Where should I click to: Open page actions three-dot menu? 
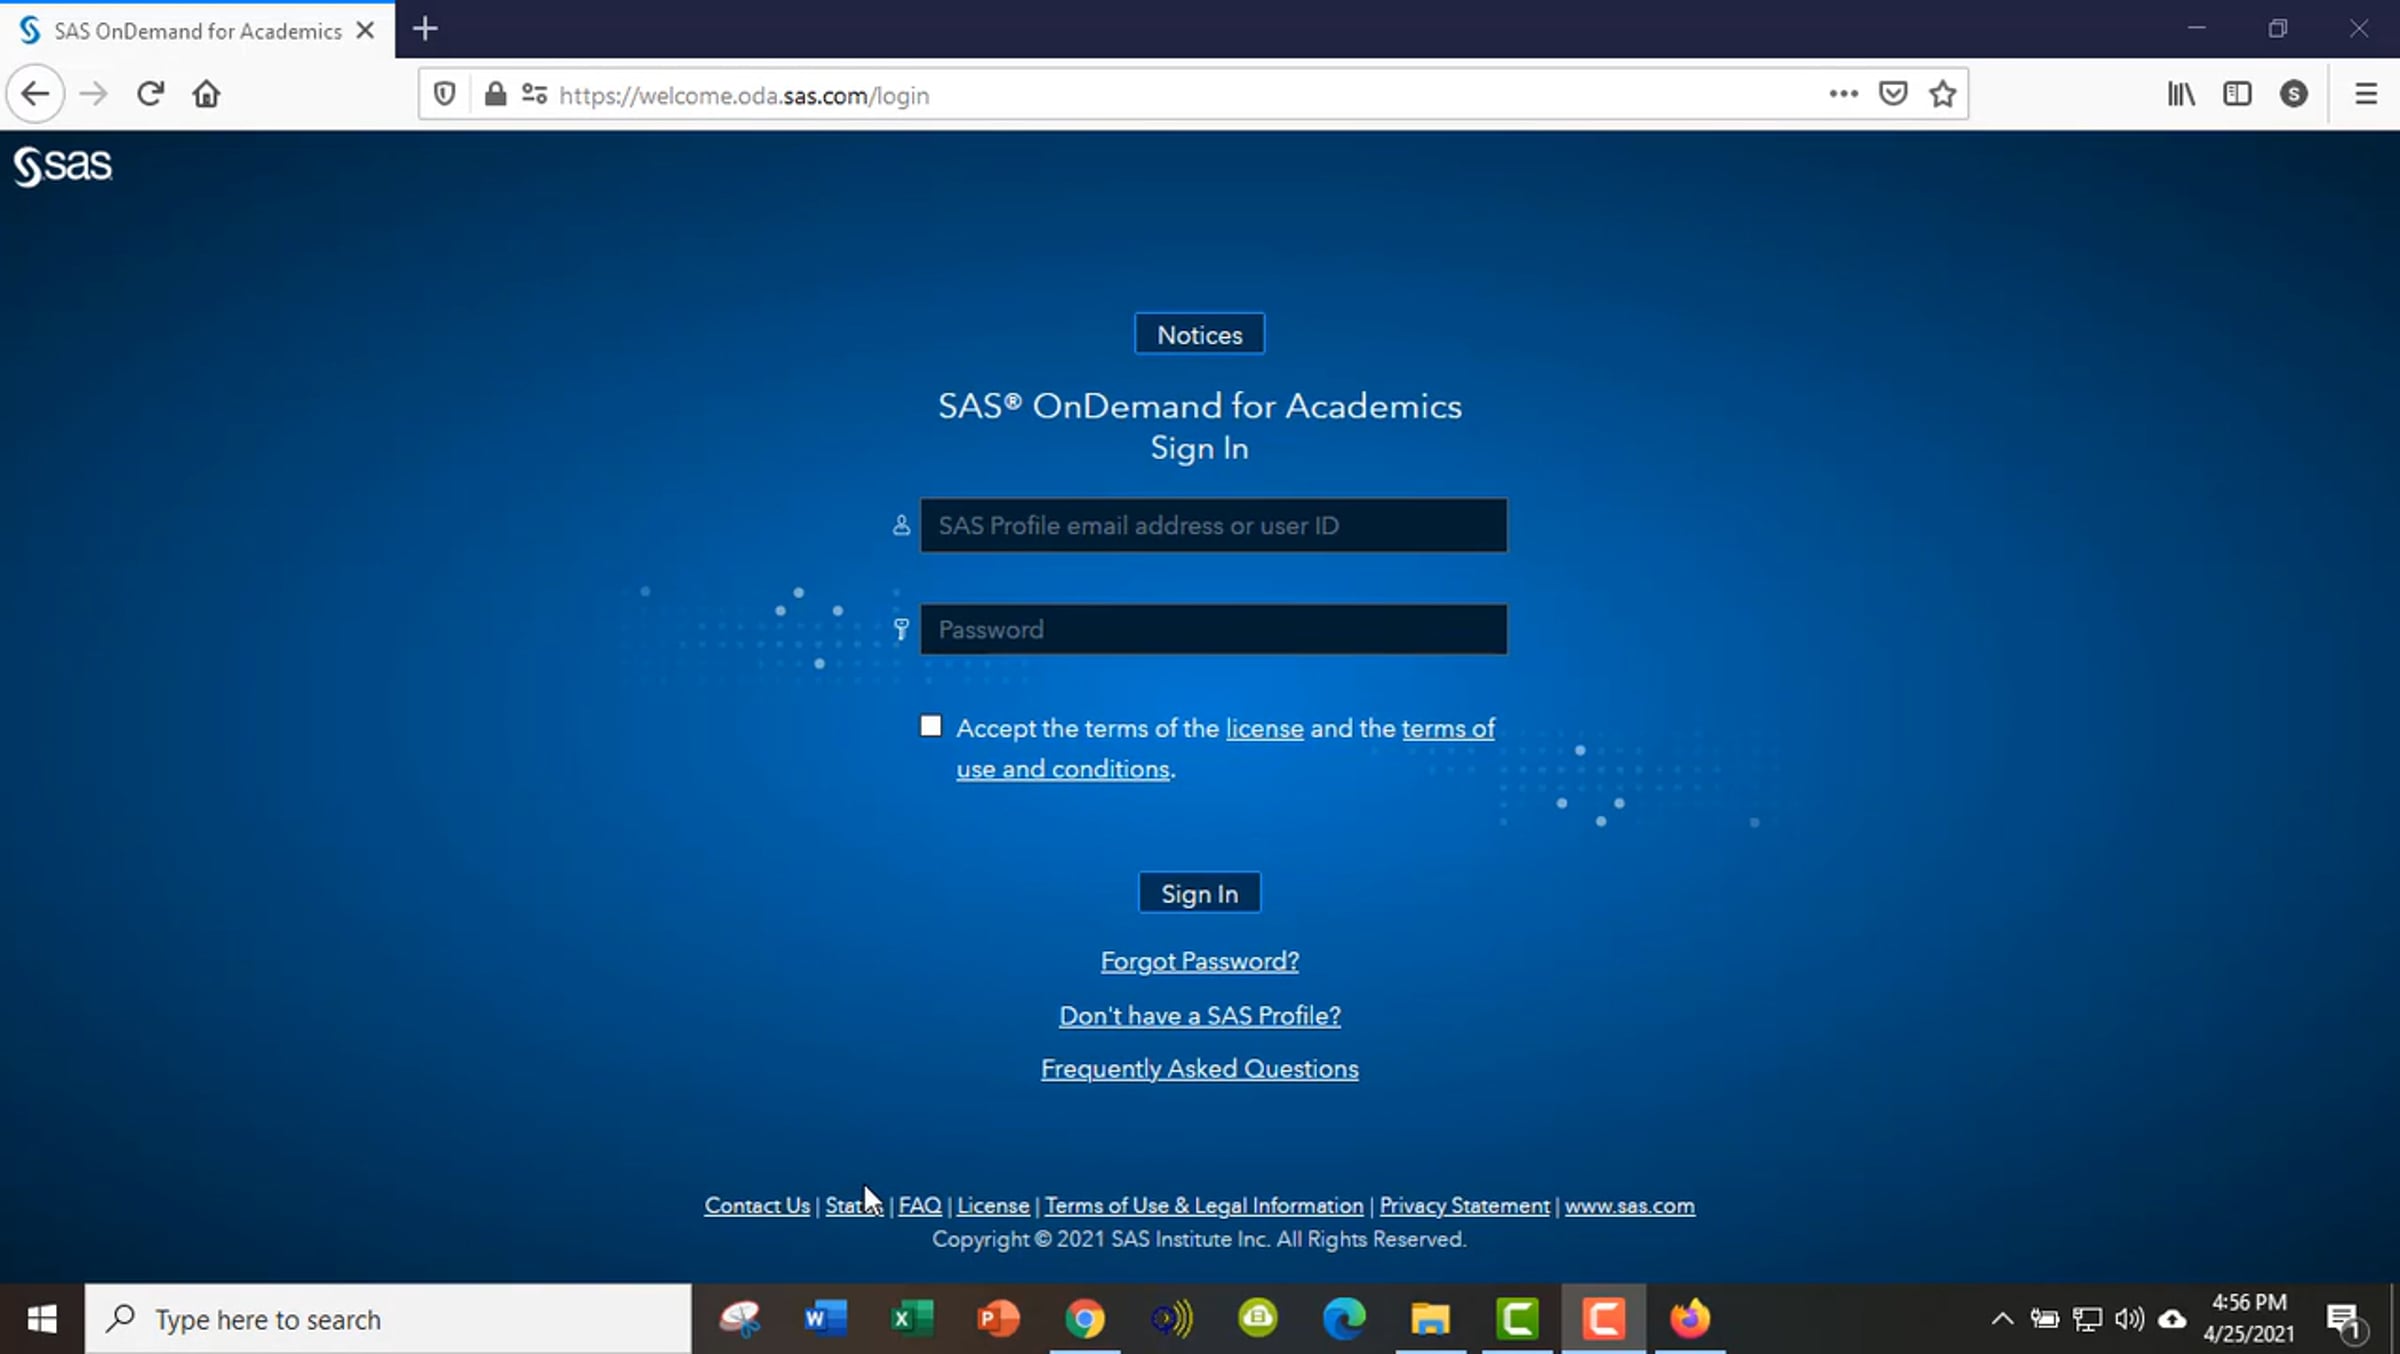[1843, 94]
